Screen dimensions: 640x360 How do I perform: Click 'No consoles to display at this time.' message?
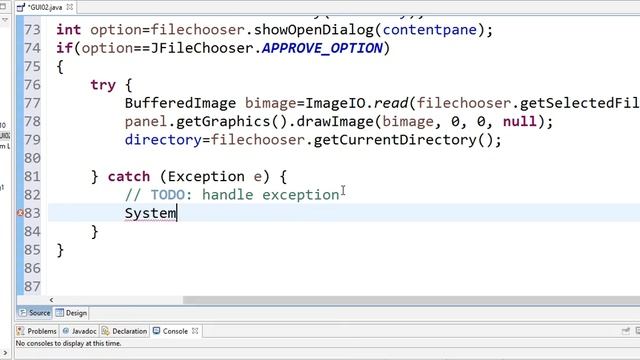coord(69,344)
